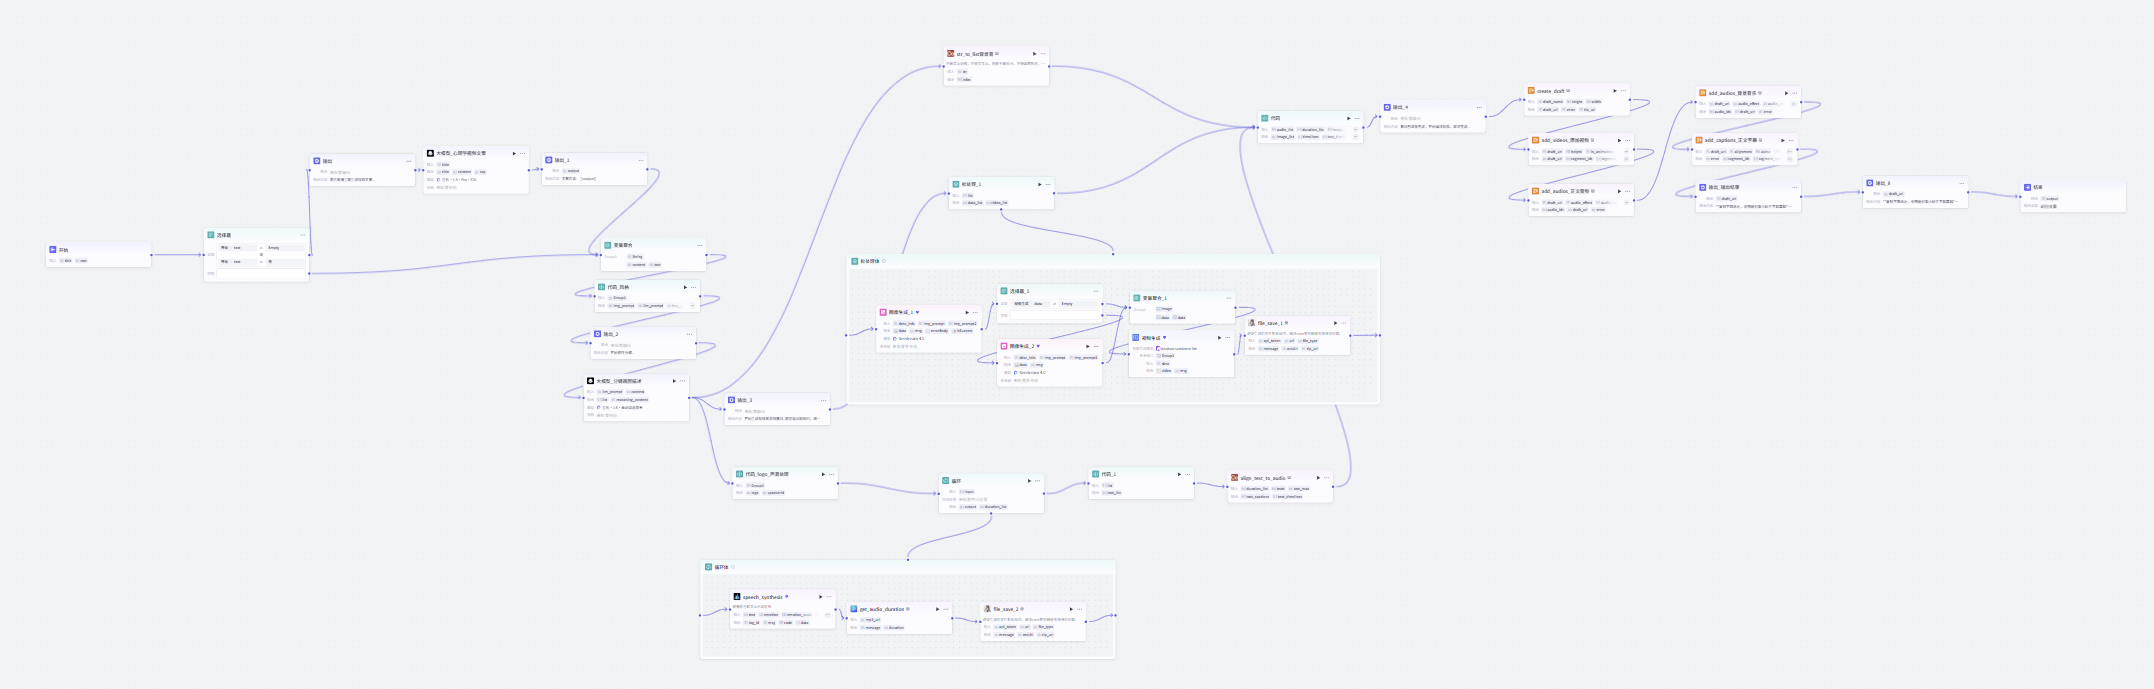This screenshot has width=2154, height=689.
Task: Open more options menu on add_videos node
Action: 1627,140
